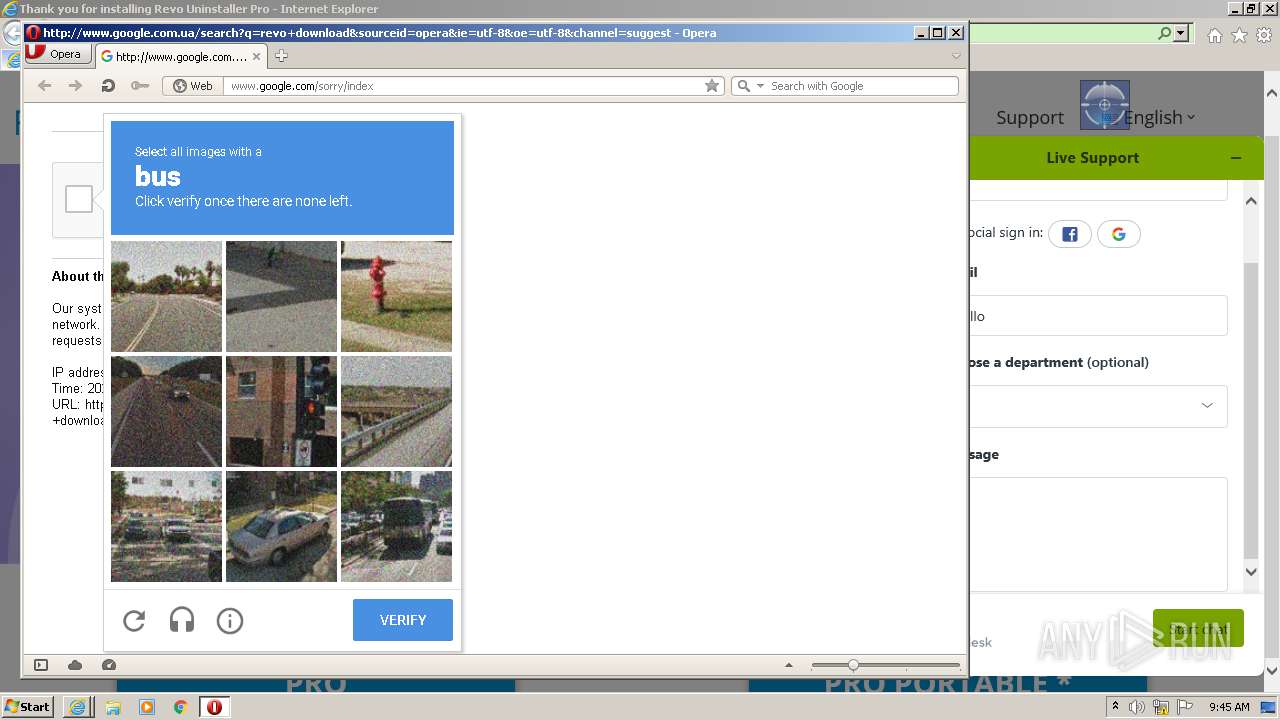Open Opera zoom level menu arrow
Viewport: 1280px width, 720px height.
[x=789, y=665]
